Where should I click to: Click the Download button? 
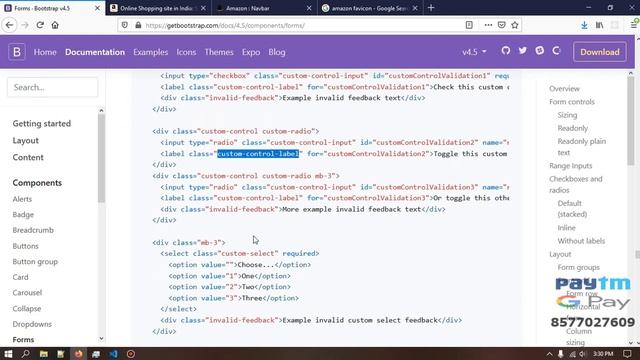[x=600, y=52]
